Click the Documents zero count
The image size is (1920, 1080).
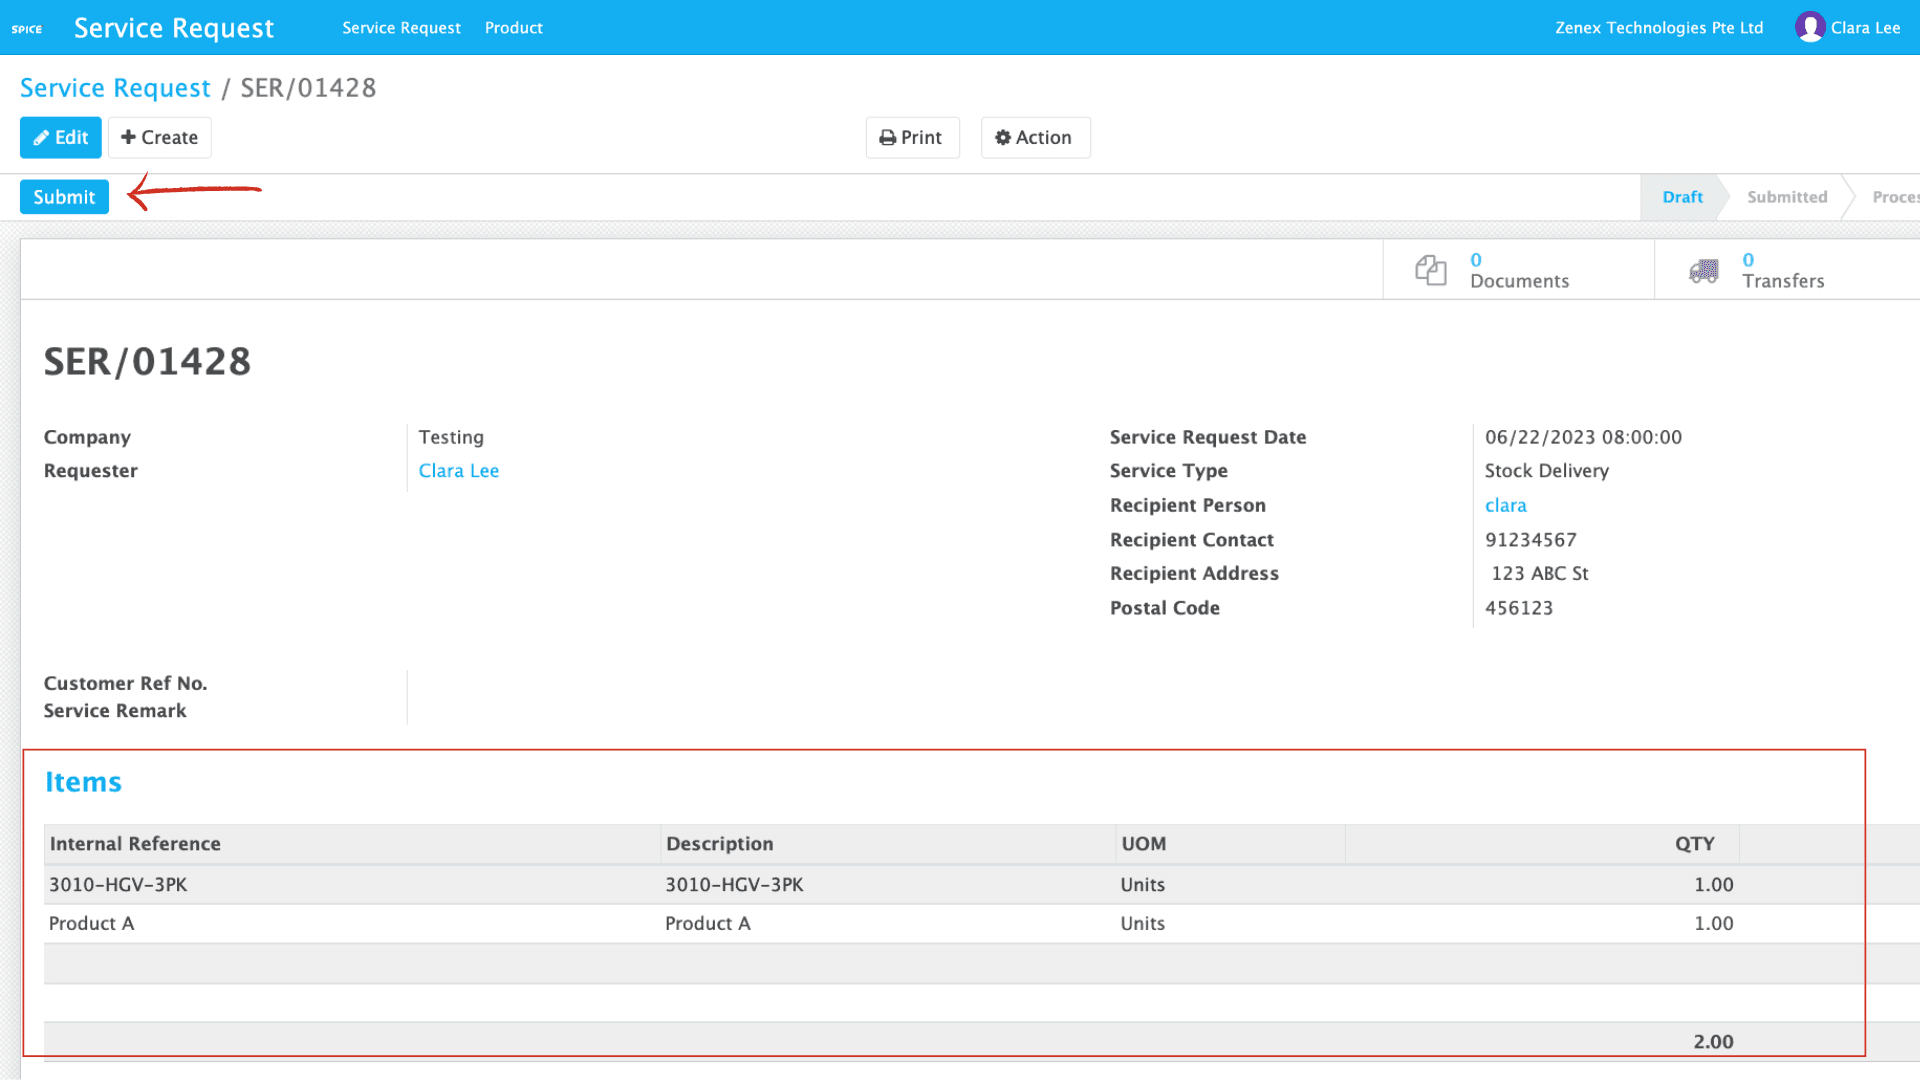[1476, 259]
